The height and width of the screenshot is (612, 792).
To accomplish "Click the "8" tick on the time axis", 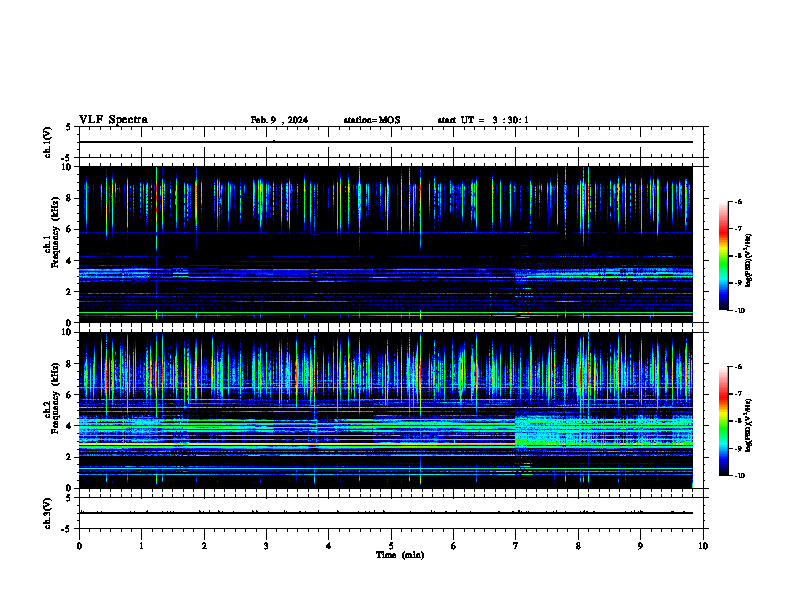I will [578, 546].
